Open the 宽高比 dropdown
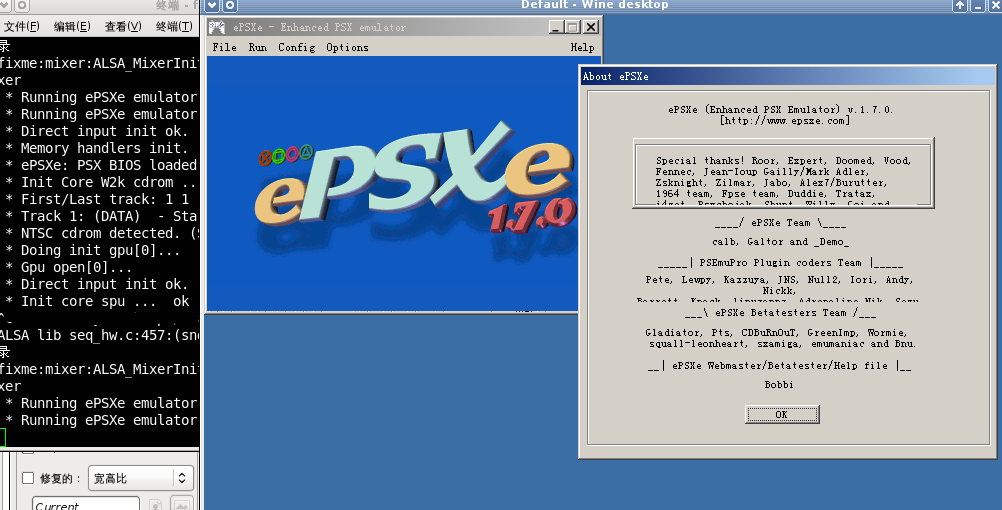1002x510 pixels. [x=141, y=478]
